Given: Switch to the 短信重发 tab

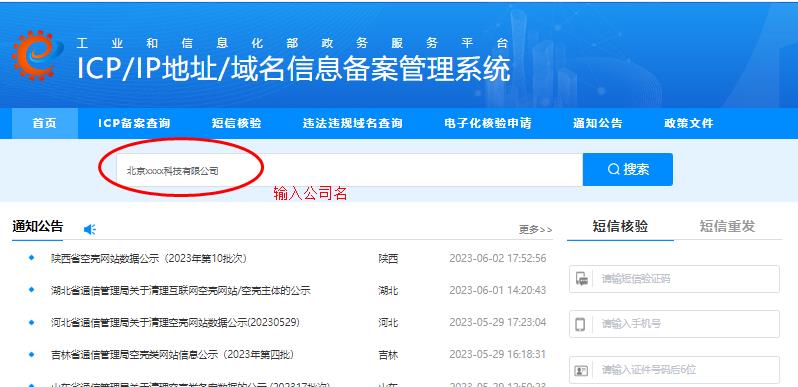Looking at the screenshot, I should 727,227.
